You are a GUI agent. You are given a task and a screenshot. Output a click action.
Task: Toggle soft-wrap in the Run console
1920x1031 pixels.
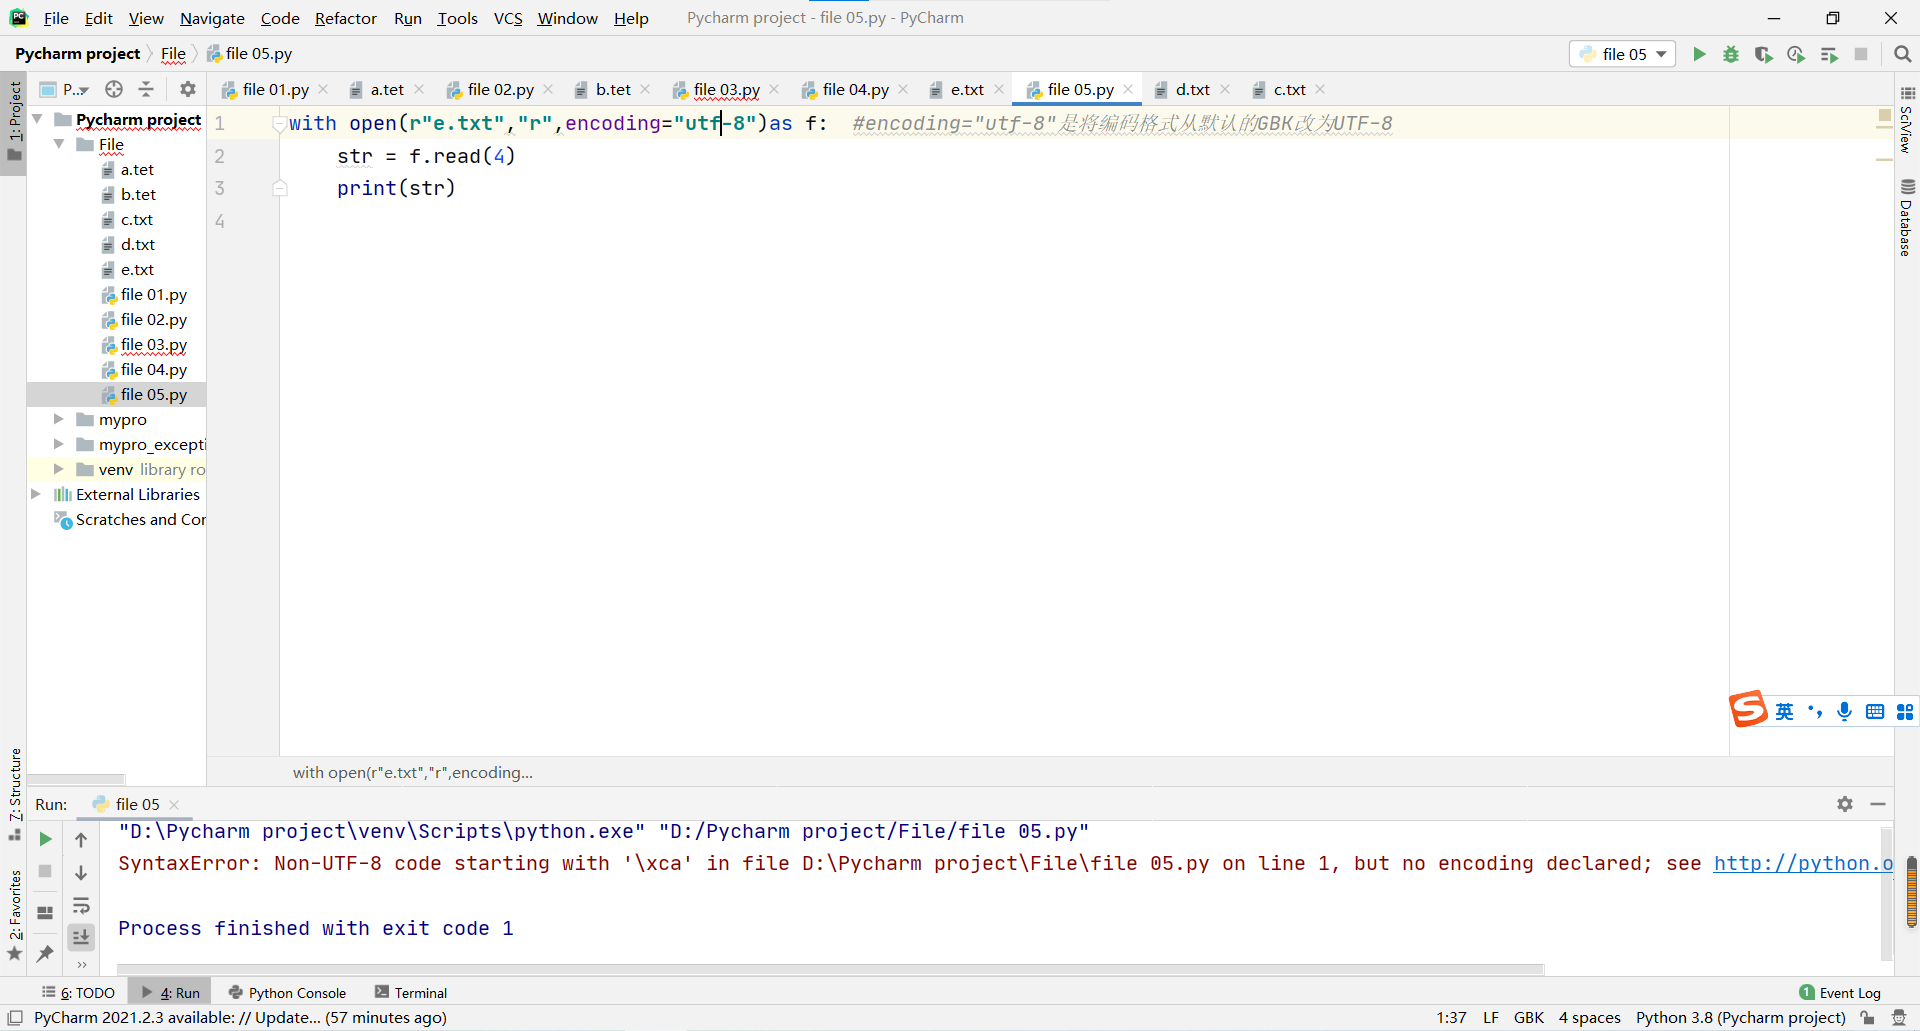[x=81, y=906]
